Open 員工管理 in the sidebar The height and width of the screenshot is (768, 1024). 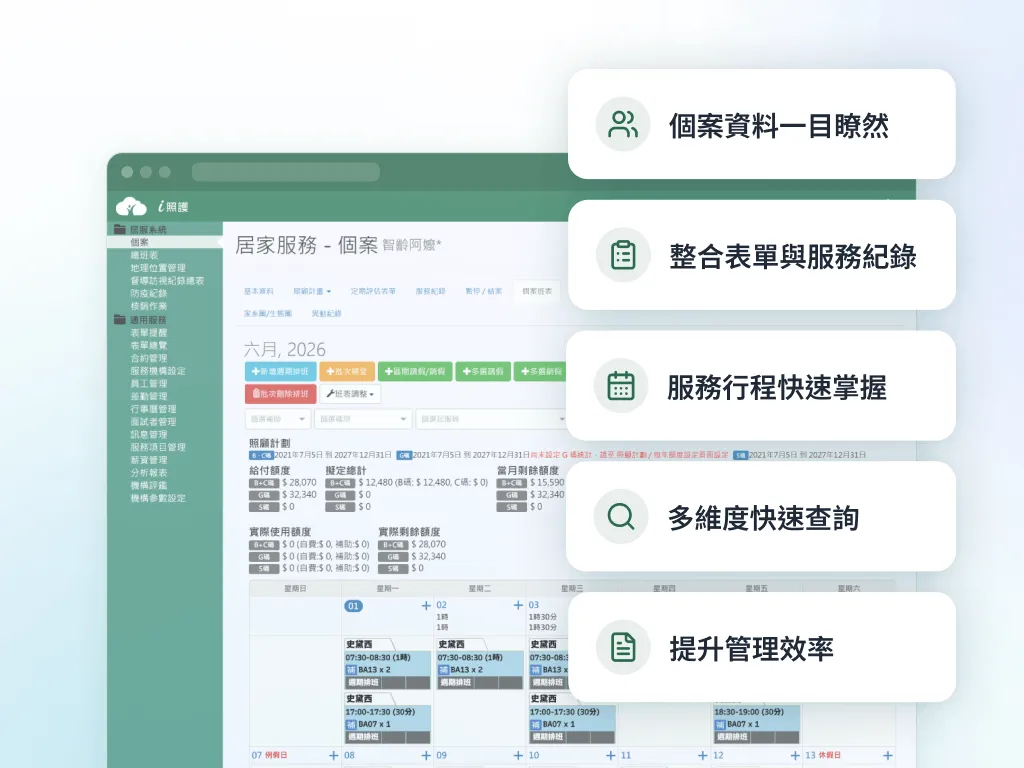pos(148,383)
